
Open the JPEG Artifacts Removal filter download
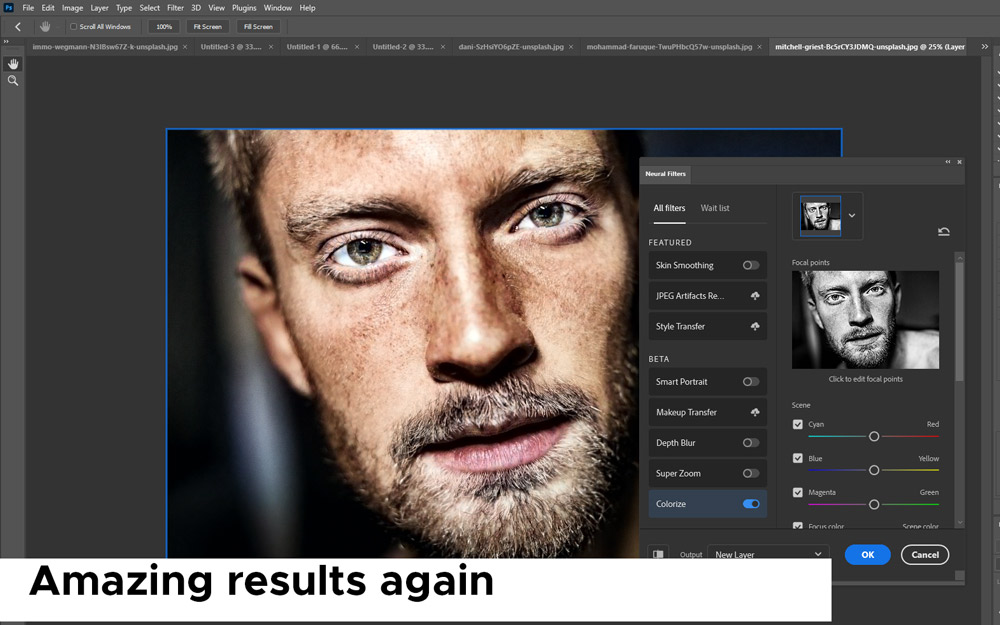[x=757, y=296]
